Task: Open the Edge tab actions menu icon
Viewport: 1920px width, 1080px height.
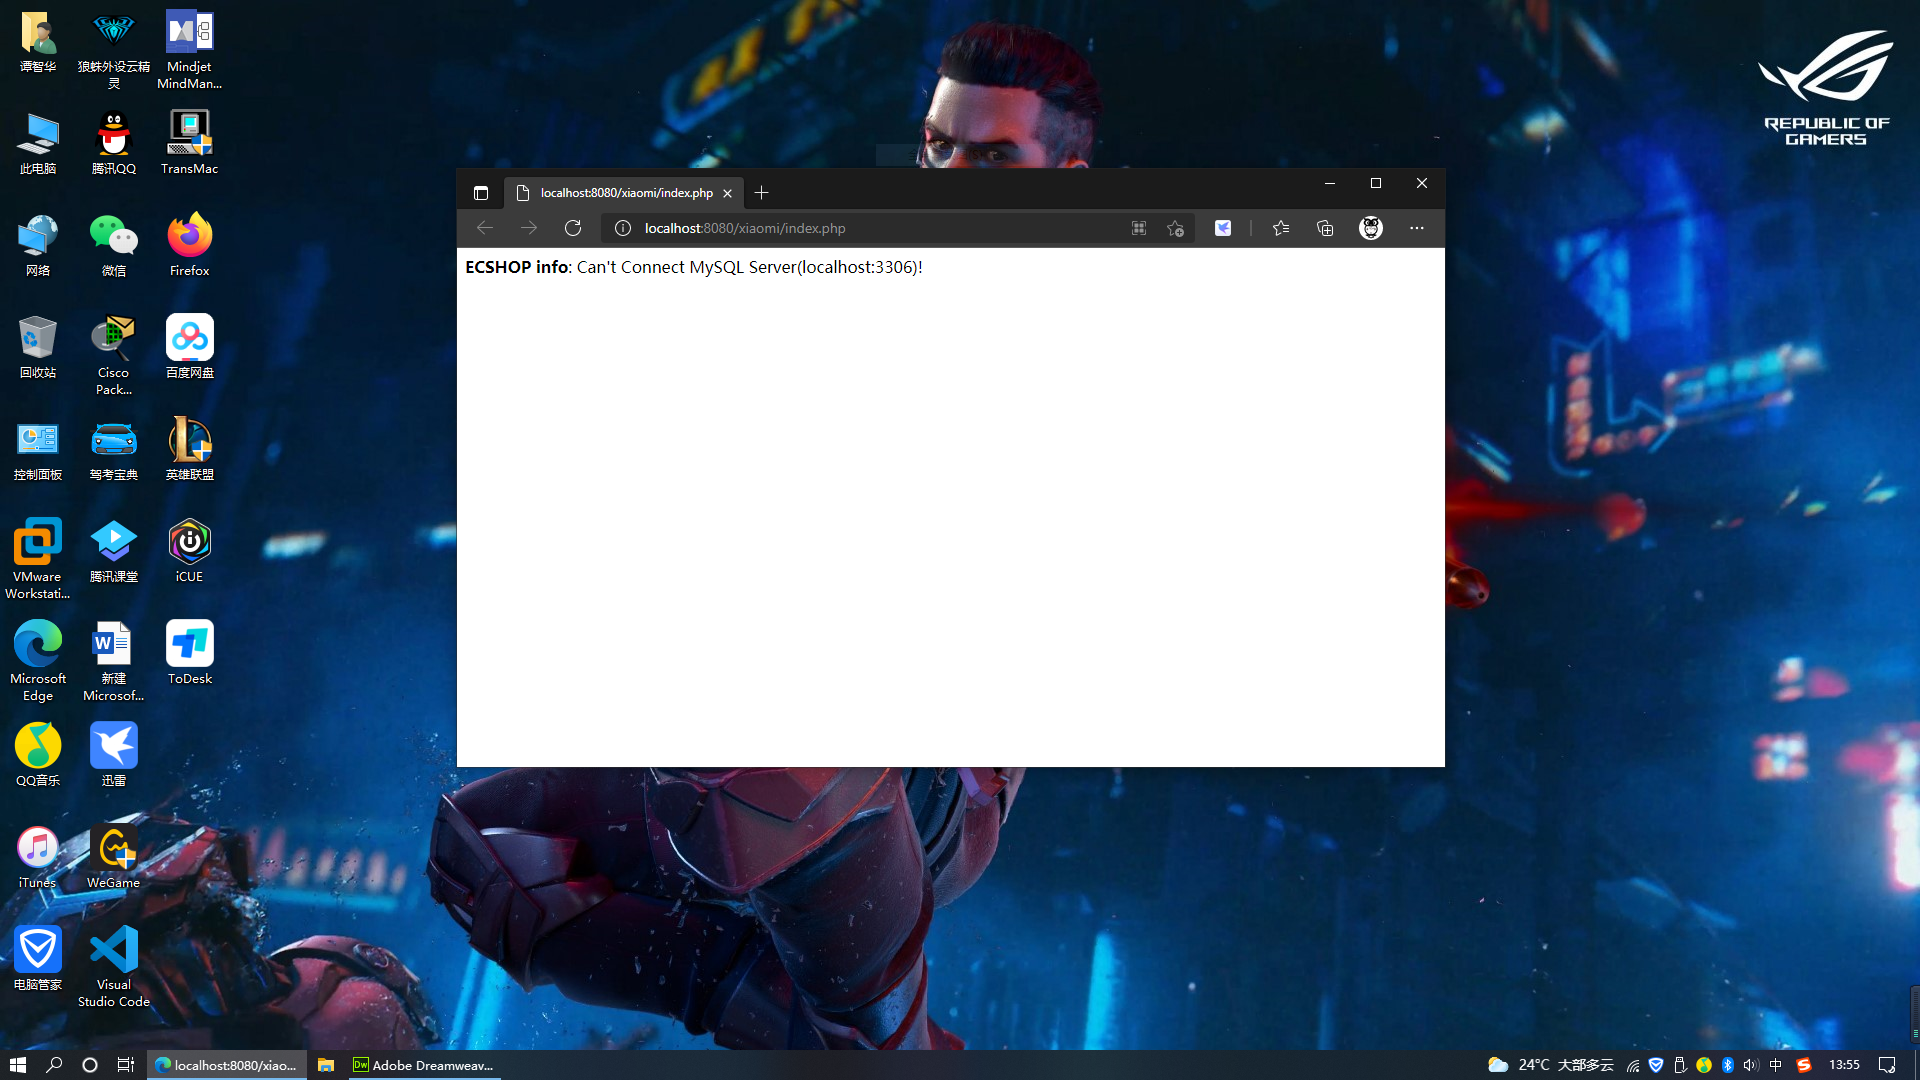Action: pos(481,193)
